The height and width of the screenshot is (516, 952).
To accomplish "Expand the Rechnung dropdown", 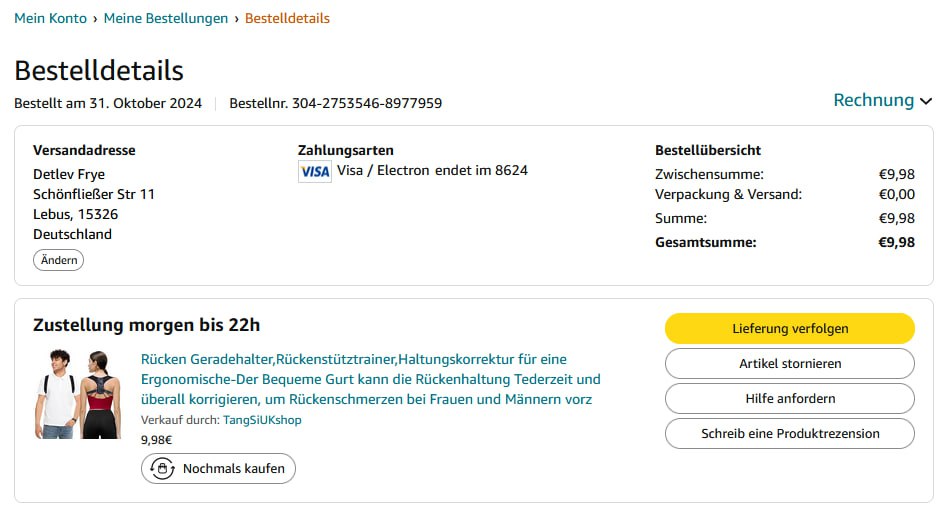I will pyautogui.click(x=882, y=100).
